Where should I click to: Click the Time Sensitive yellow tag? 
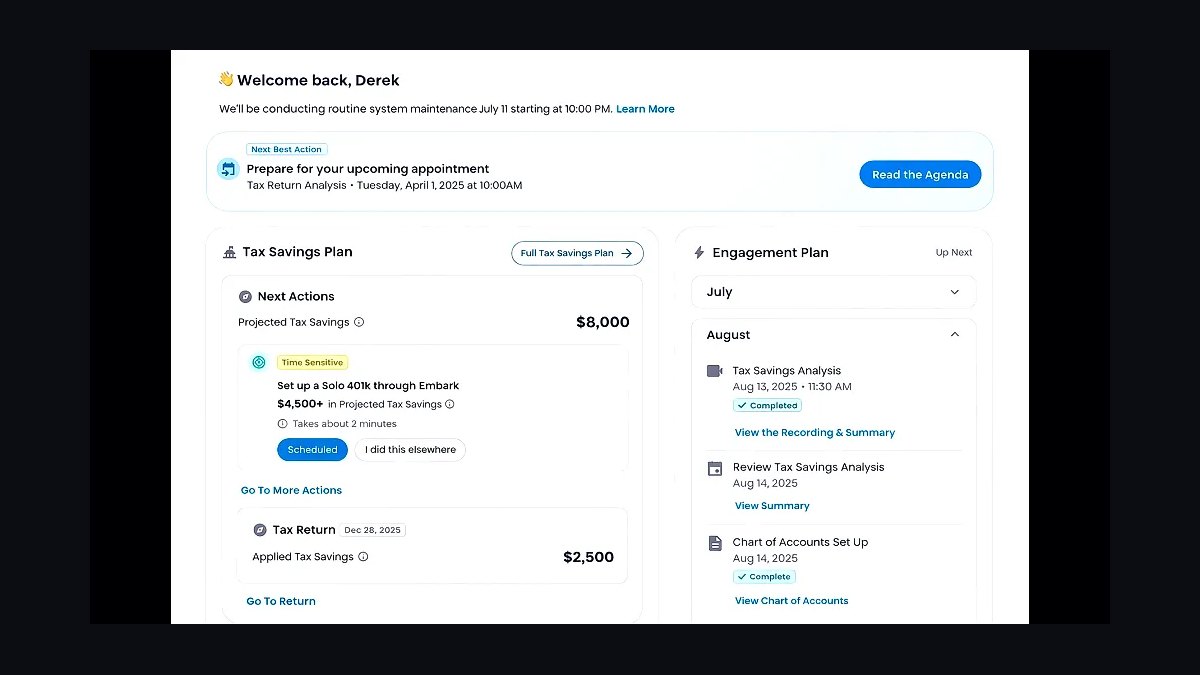pos(312,363)
